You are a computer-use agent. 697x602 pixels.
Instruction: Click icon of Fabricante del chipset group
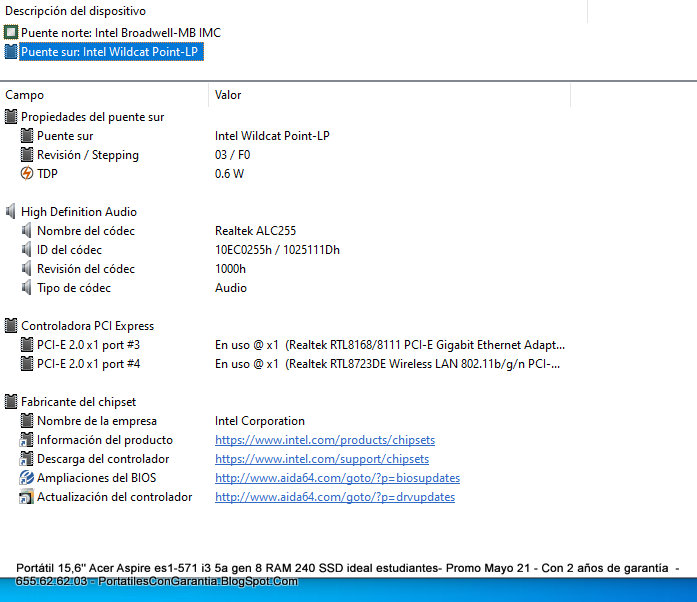[11, 402]
